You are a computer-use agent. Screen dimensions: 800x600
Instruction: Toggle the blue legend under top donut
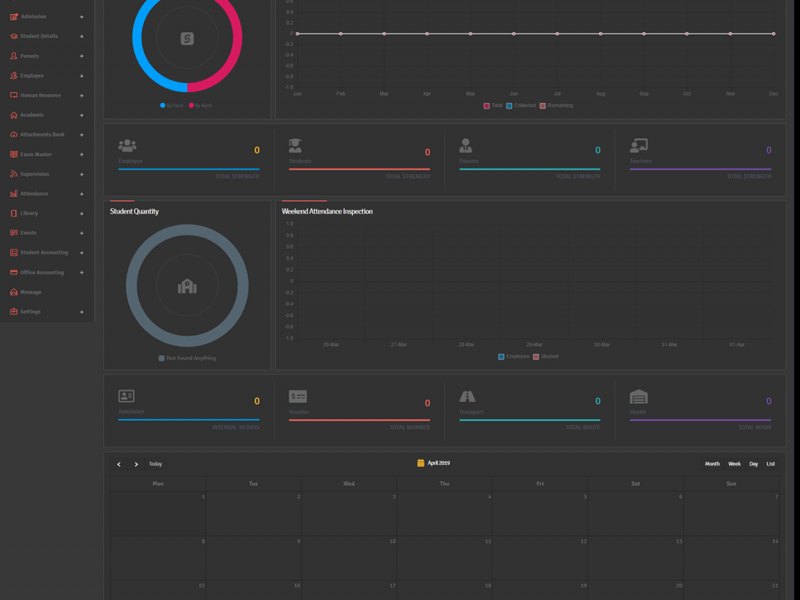point(172,106)
